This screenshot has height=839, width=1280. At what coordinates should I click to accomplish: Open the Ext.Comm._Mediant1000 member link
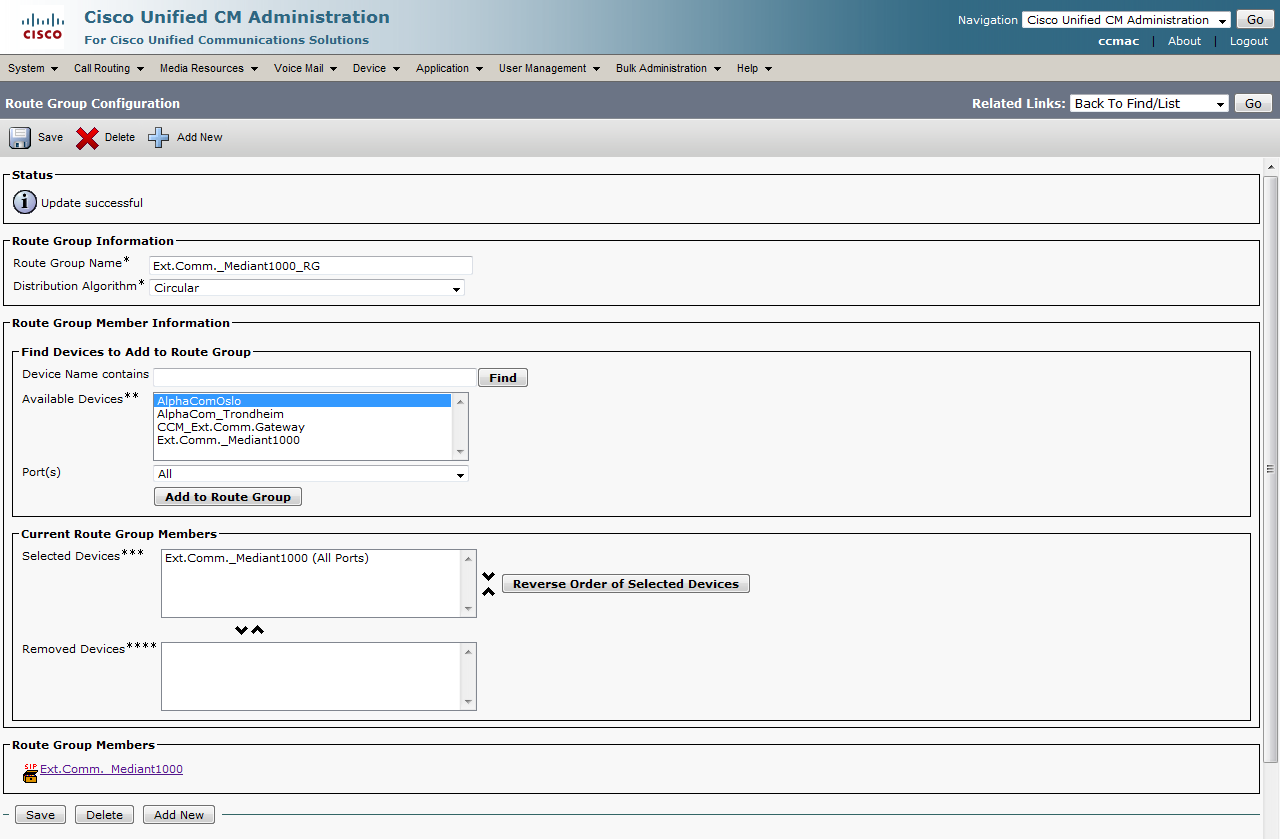pos(111,769)
